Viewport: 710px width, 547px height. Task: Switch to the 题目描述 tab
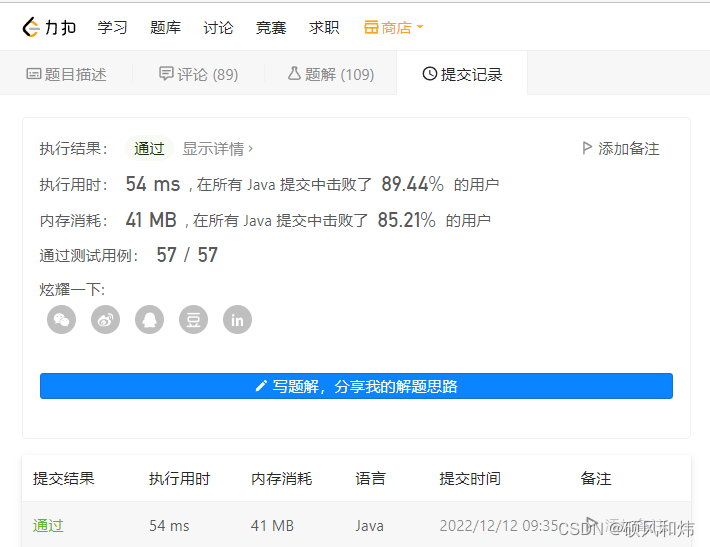(66, 74)
